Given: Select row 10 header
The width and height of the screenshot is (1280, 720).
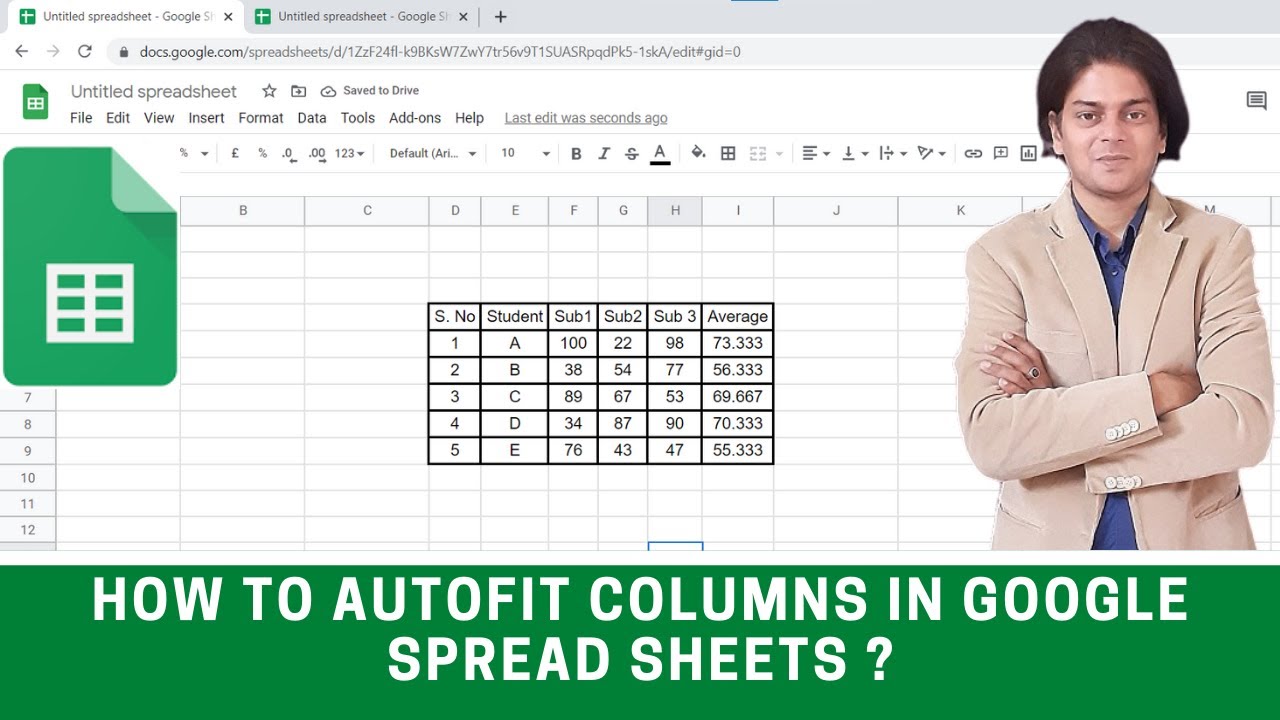Looking at the screenshot, I should (x=28, y=478).
